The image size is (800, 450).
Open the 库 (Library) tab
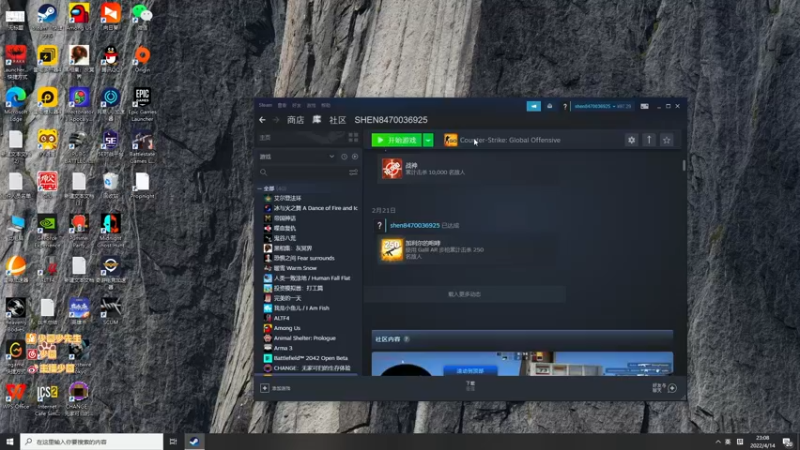pos(317,120)
